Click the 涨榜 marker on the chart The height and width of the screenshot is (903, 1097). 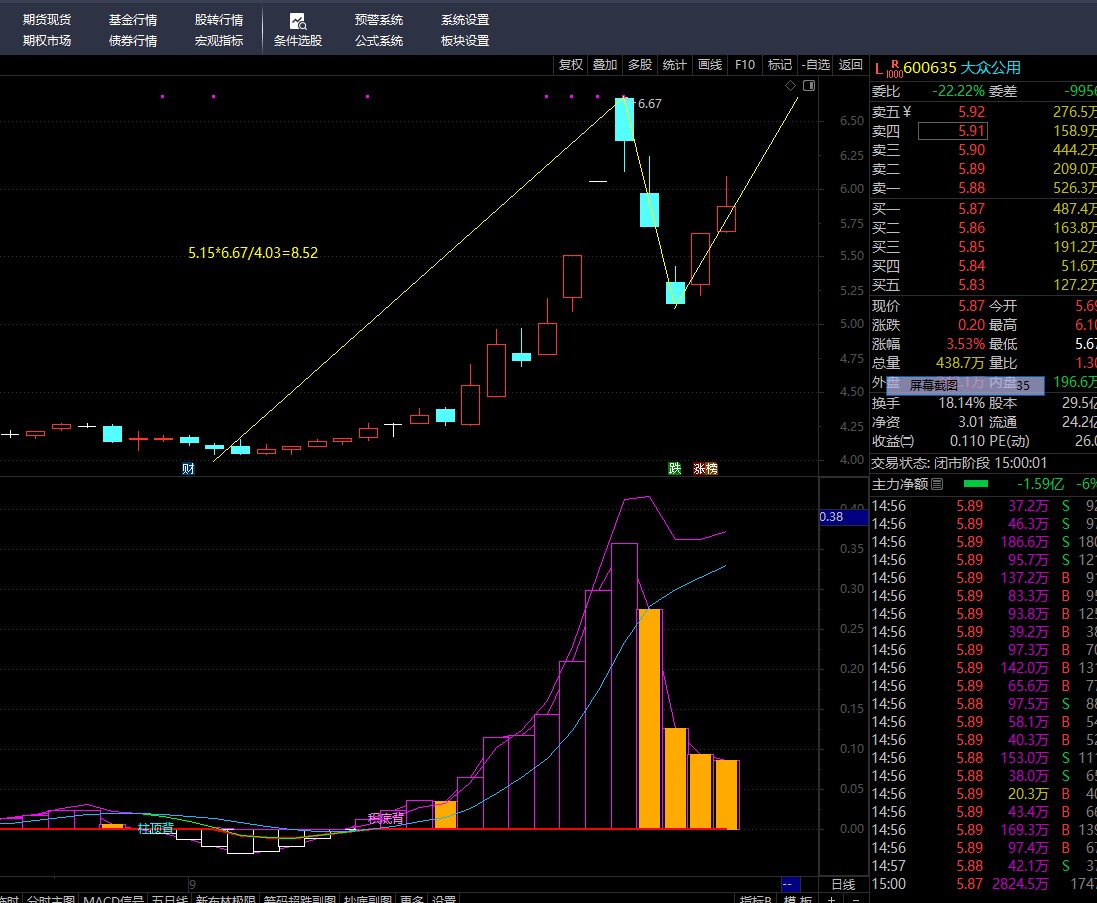coord(705,469)
